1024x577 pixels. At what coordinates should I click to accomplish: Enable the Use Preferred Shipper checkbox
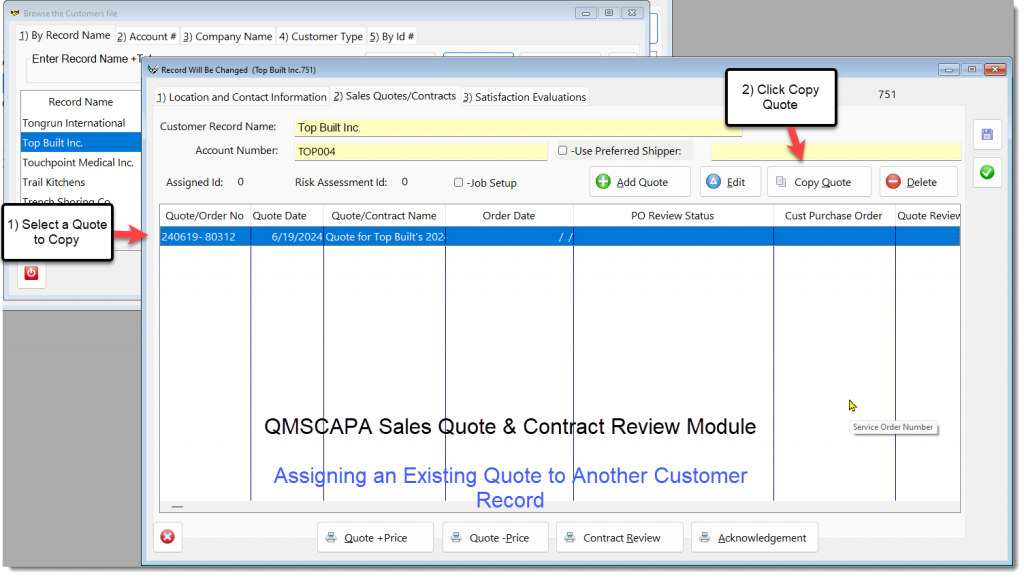pos(562,151)
